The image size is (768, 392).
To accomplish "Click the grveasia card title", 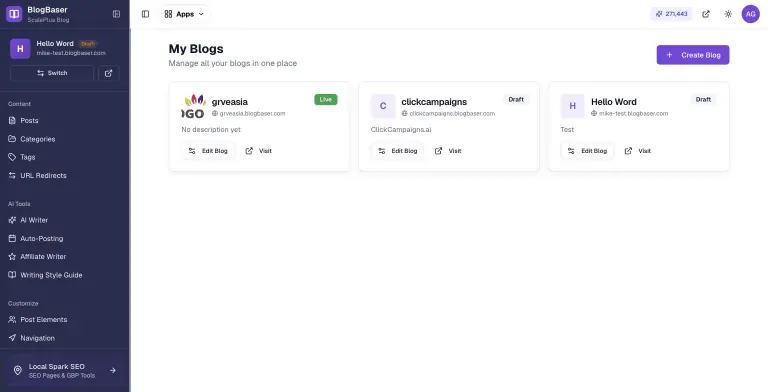I will point(230,102).
